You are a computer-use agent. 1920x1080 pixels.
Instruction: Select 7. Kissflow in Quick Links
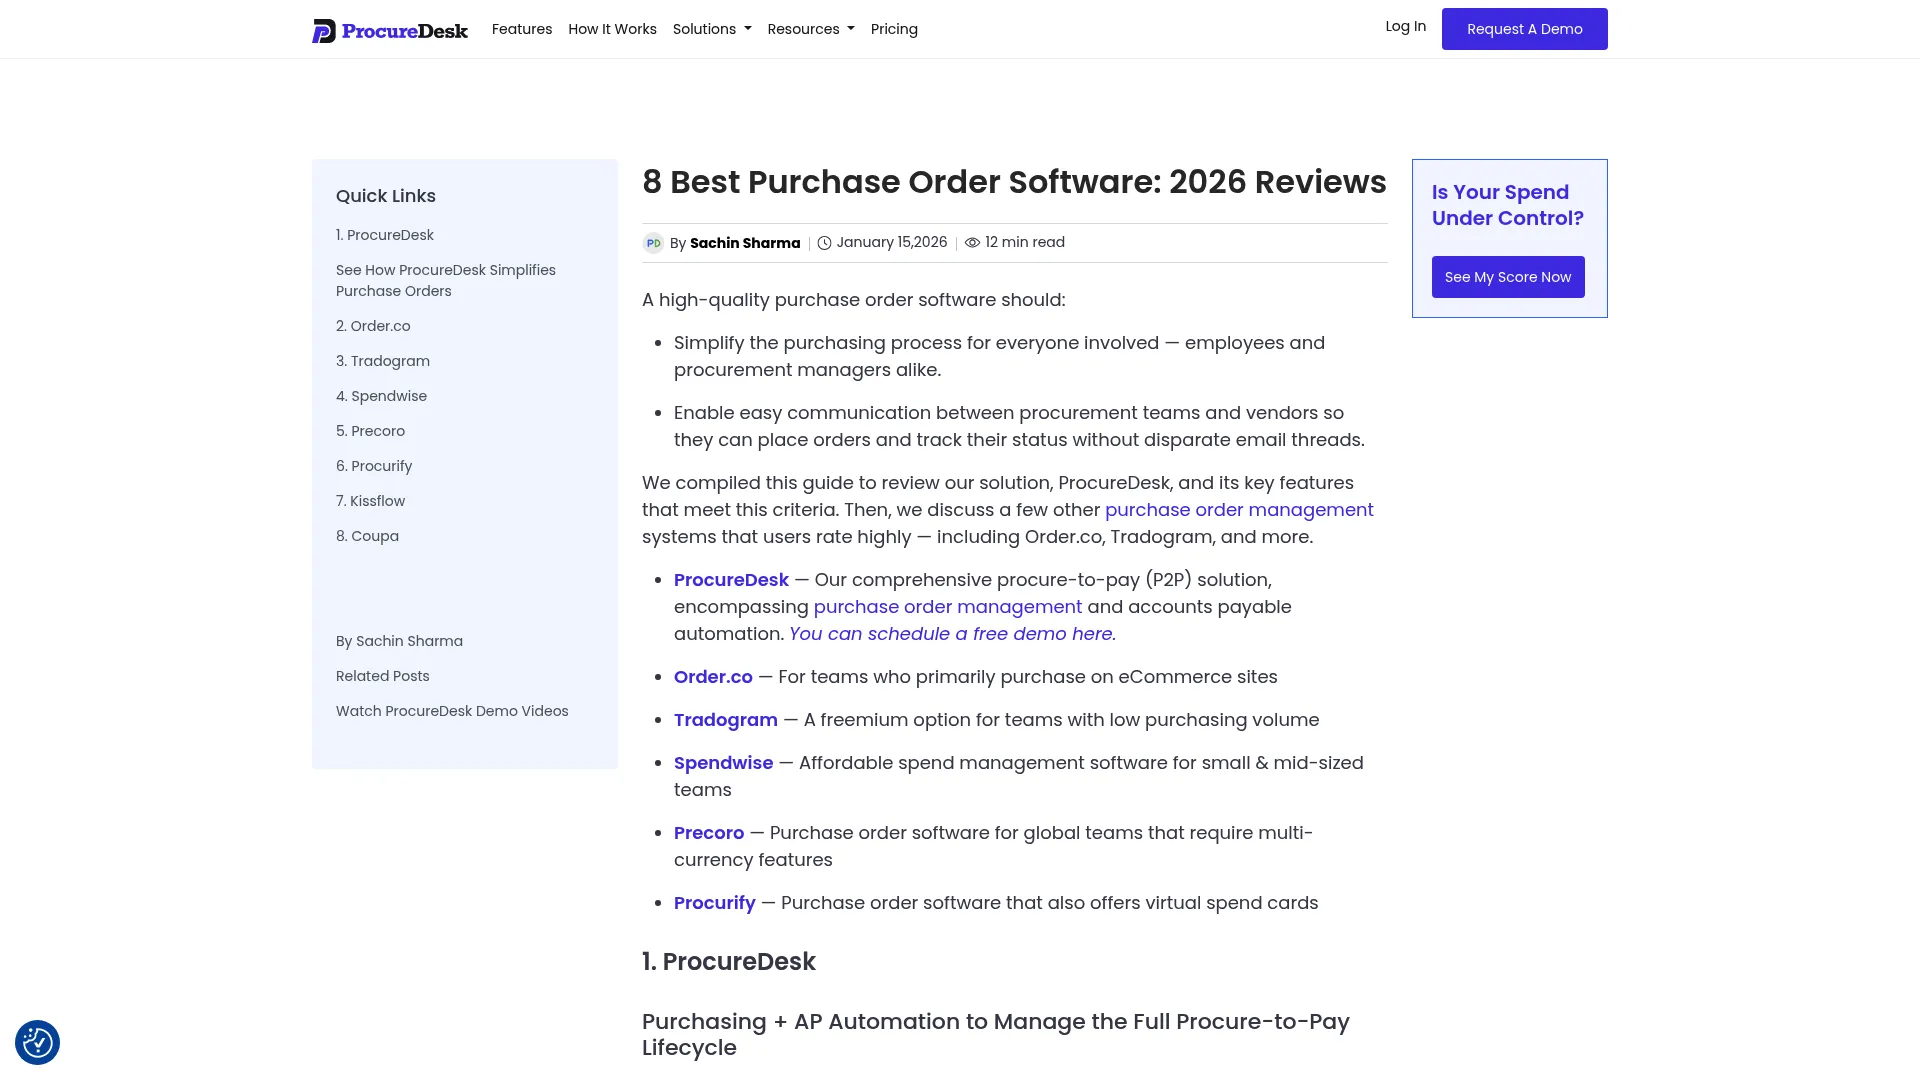tap(370, 501)
